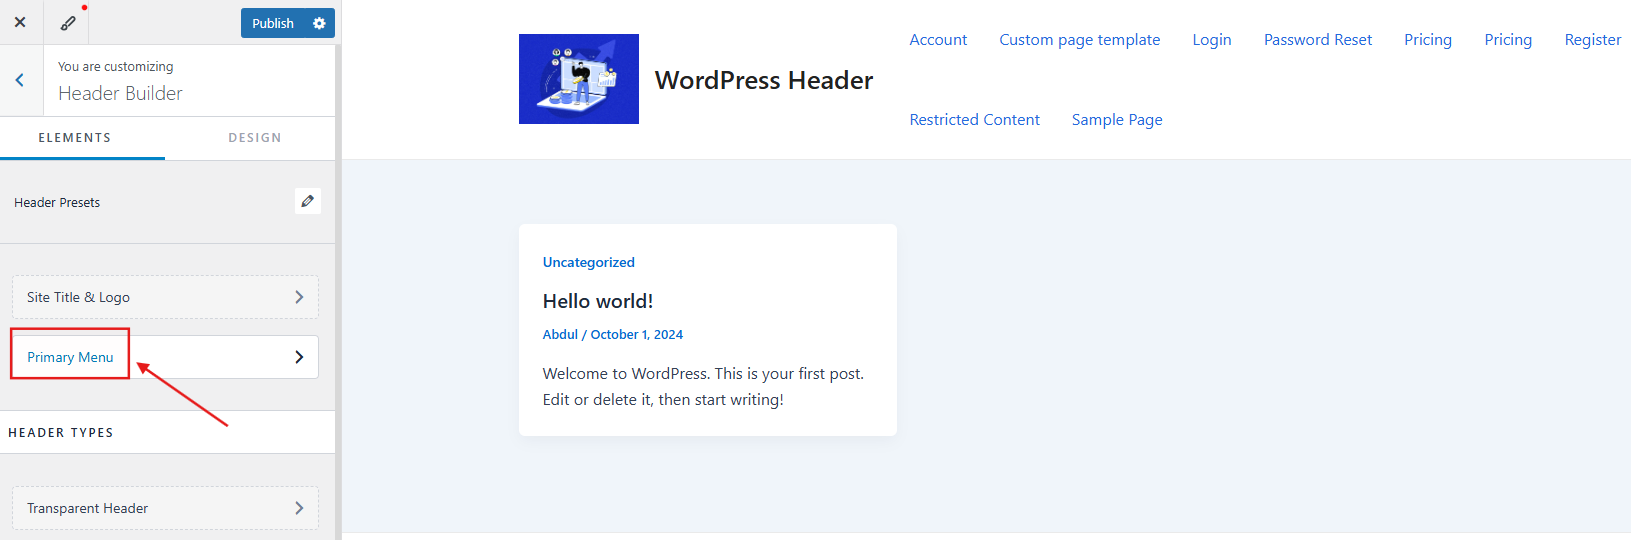1631x540 pixels.
Task: Click the WordPress Header site title
Action: pyautogui.click(x=764, y=80)
